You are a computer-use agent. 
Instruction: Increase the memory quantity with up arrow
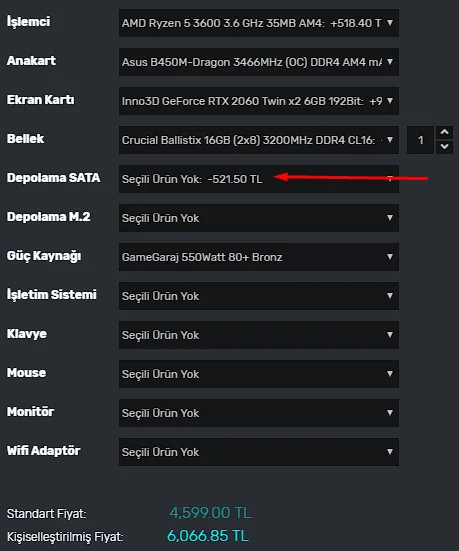pos(445,132)
